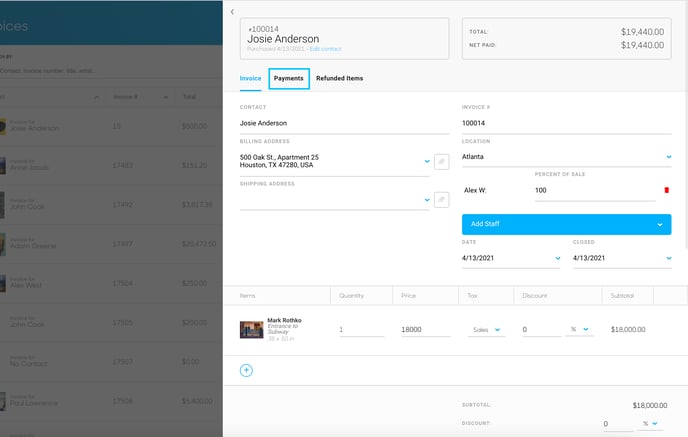This screenshot has width=688, height=437.
Task: Click the Mark Rothko item title
Action: tap(284, 320)
